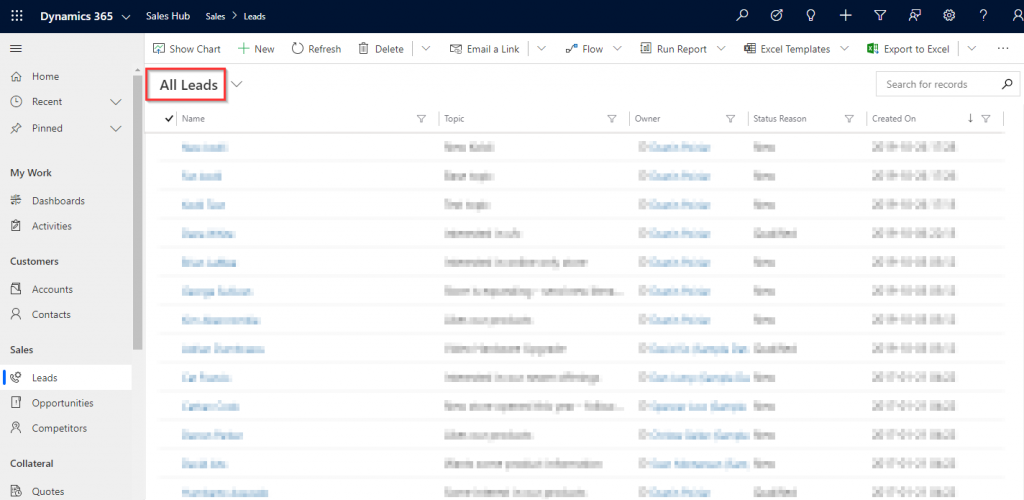Open more commands ellipsis in toolbar

coord(1003,49)
